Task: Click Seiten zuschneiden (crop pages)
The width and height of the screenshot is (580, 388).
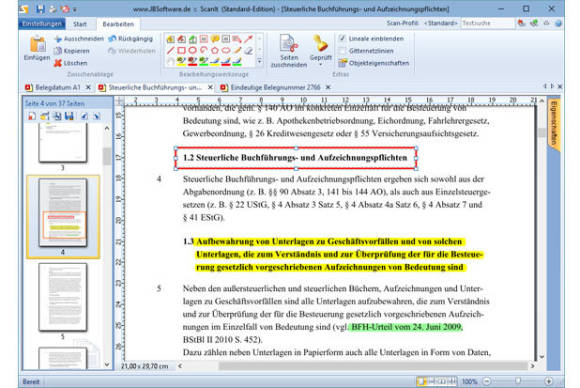Action: [289, 51]
